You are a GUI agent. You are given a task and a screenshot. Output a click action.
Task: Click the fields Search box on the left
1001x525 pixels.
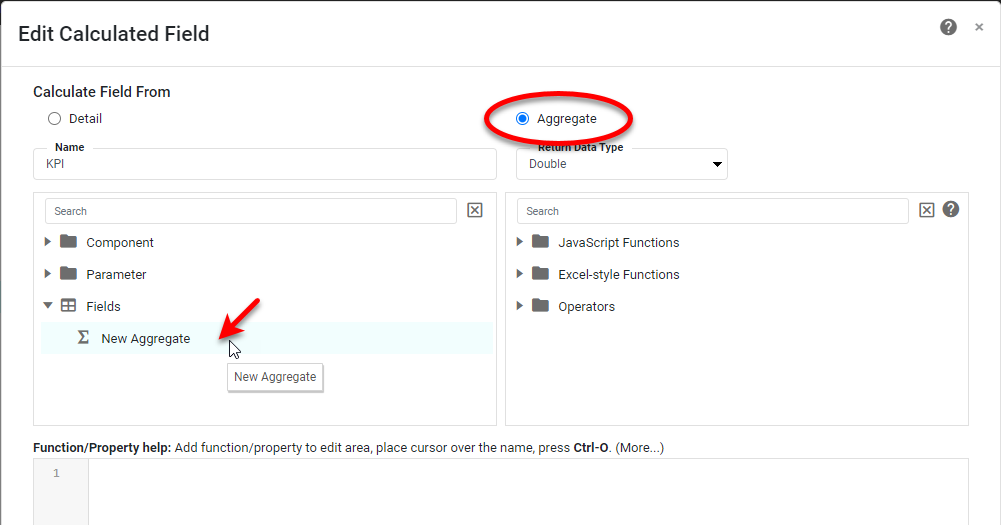pyautogui.click(x=251, y=211)
